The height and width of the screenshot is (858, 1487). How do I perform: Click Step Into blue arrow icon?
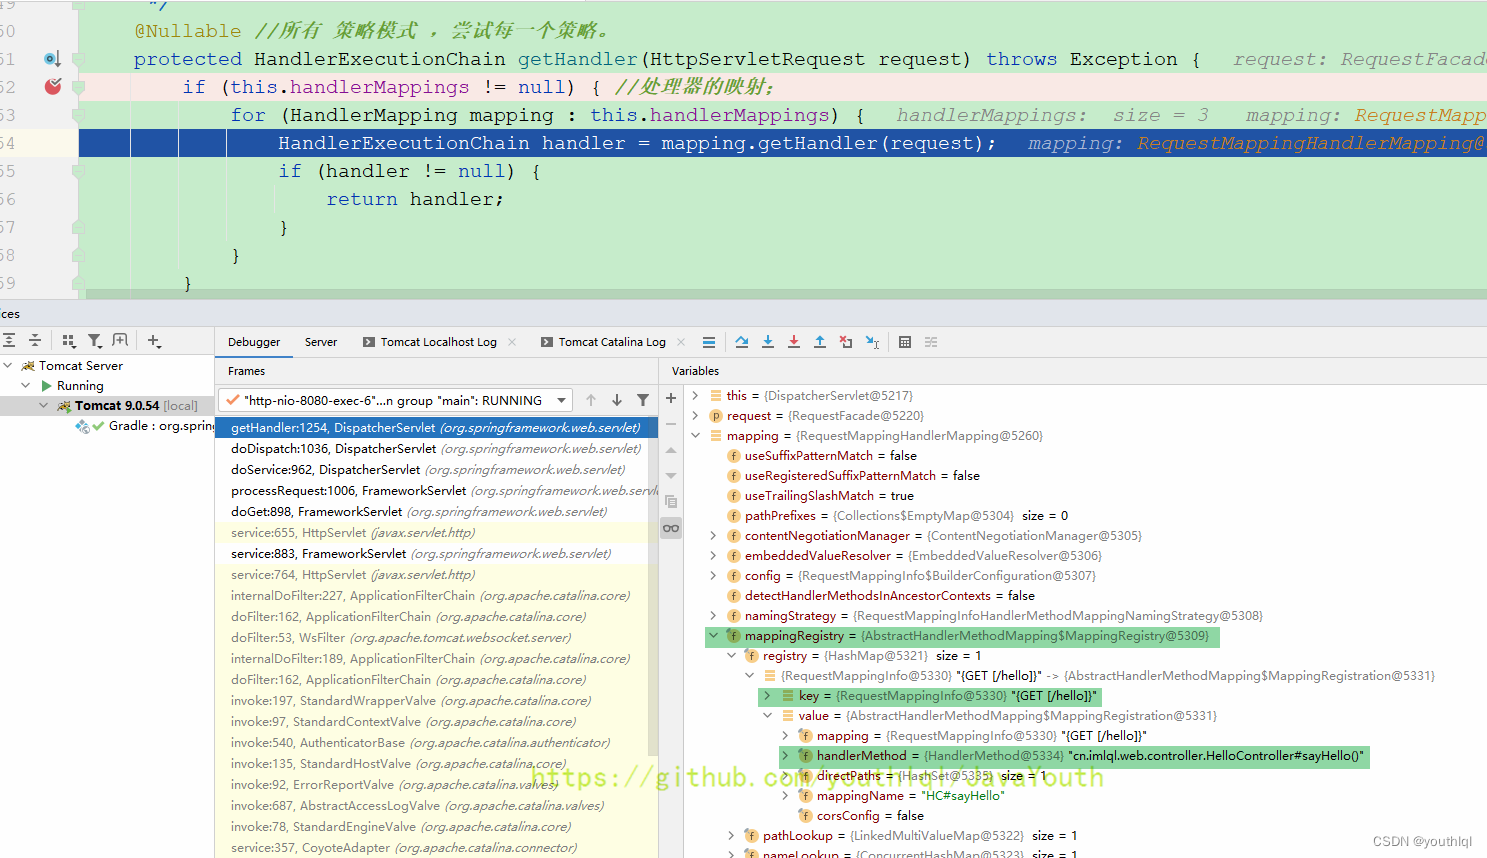pyautogui.click(x=768, y=342)
